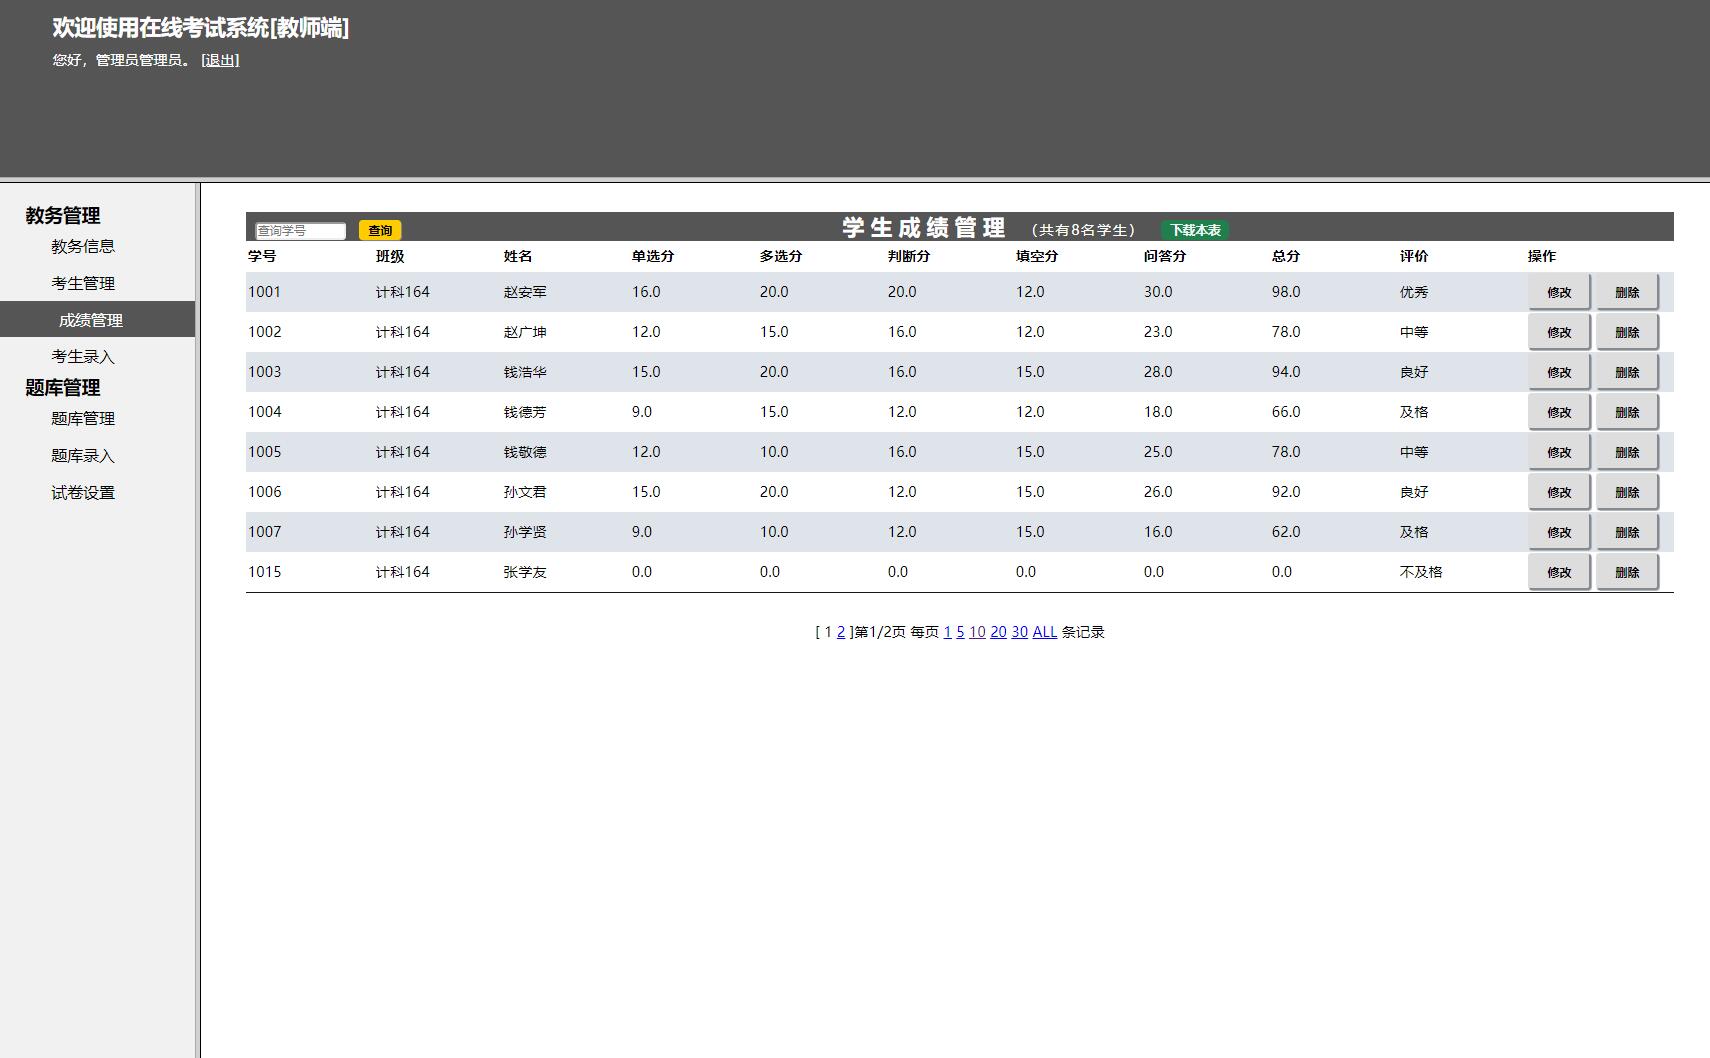
Task: Show ALL records per page
Action: 1044,632
